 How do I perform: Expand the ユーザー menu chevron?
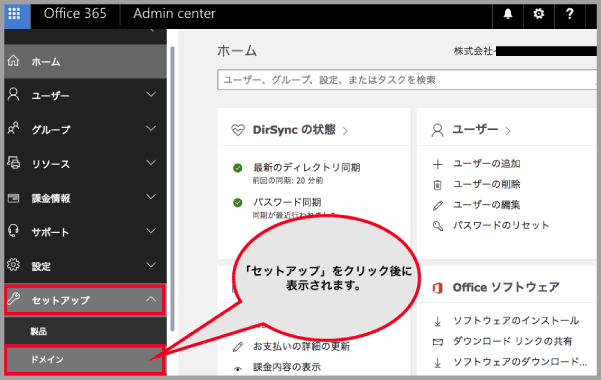point(151,94)
